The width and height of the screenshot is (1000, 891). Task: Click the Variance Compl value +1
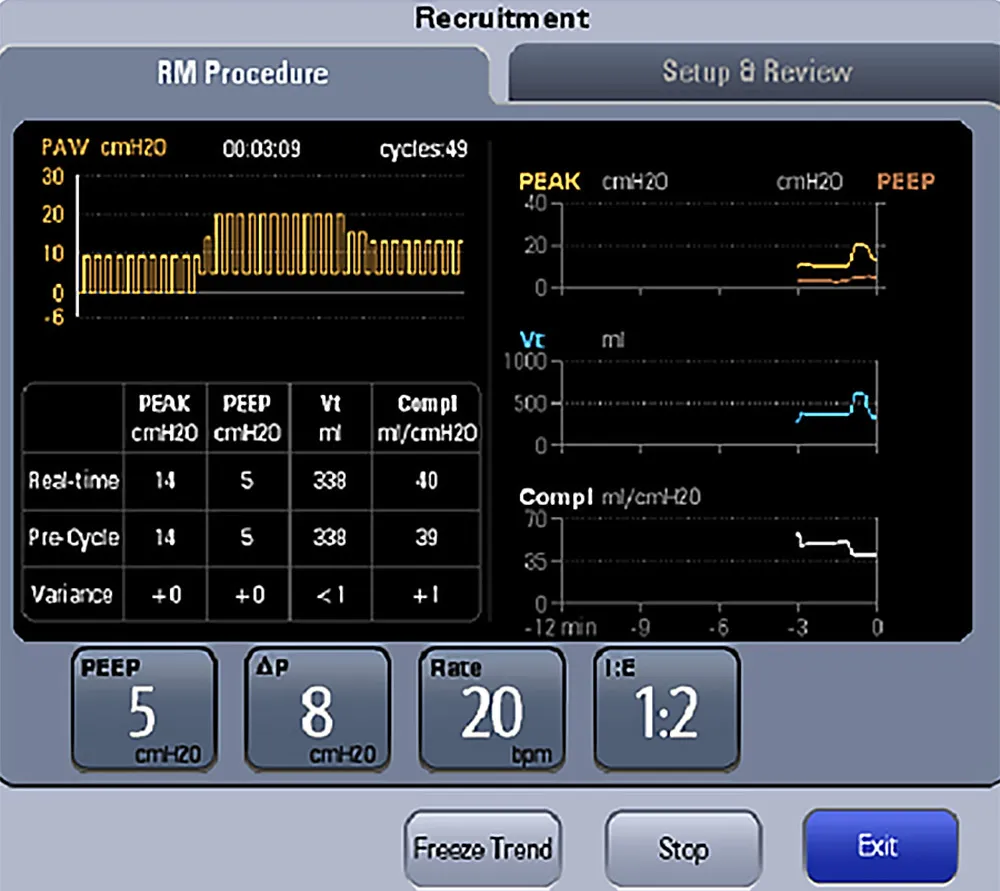[426, 595]
